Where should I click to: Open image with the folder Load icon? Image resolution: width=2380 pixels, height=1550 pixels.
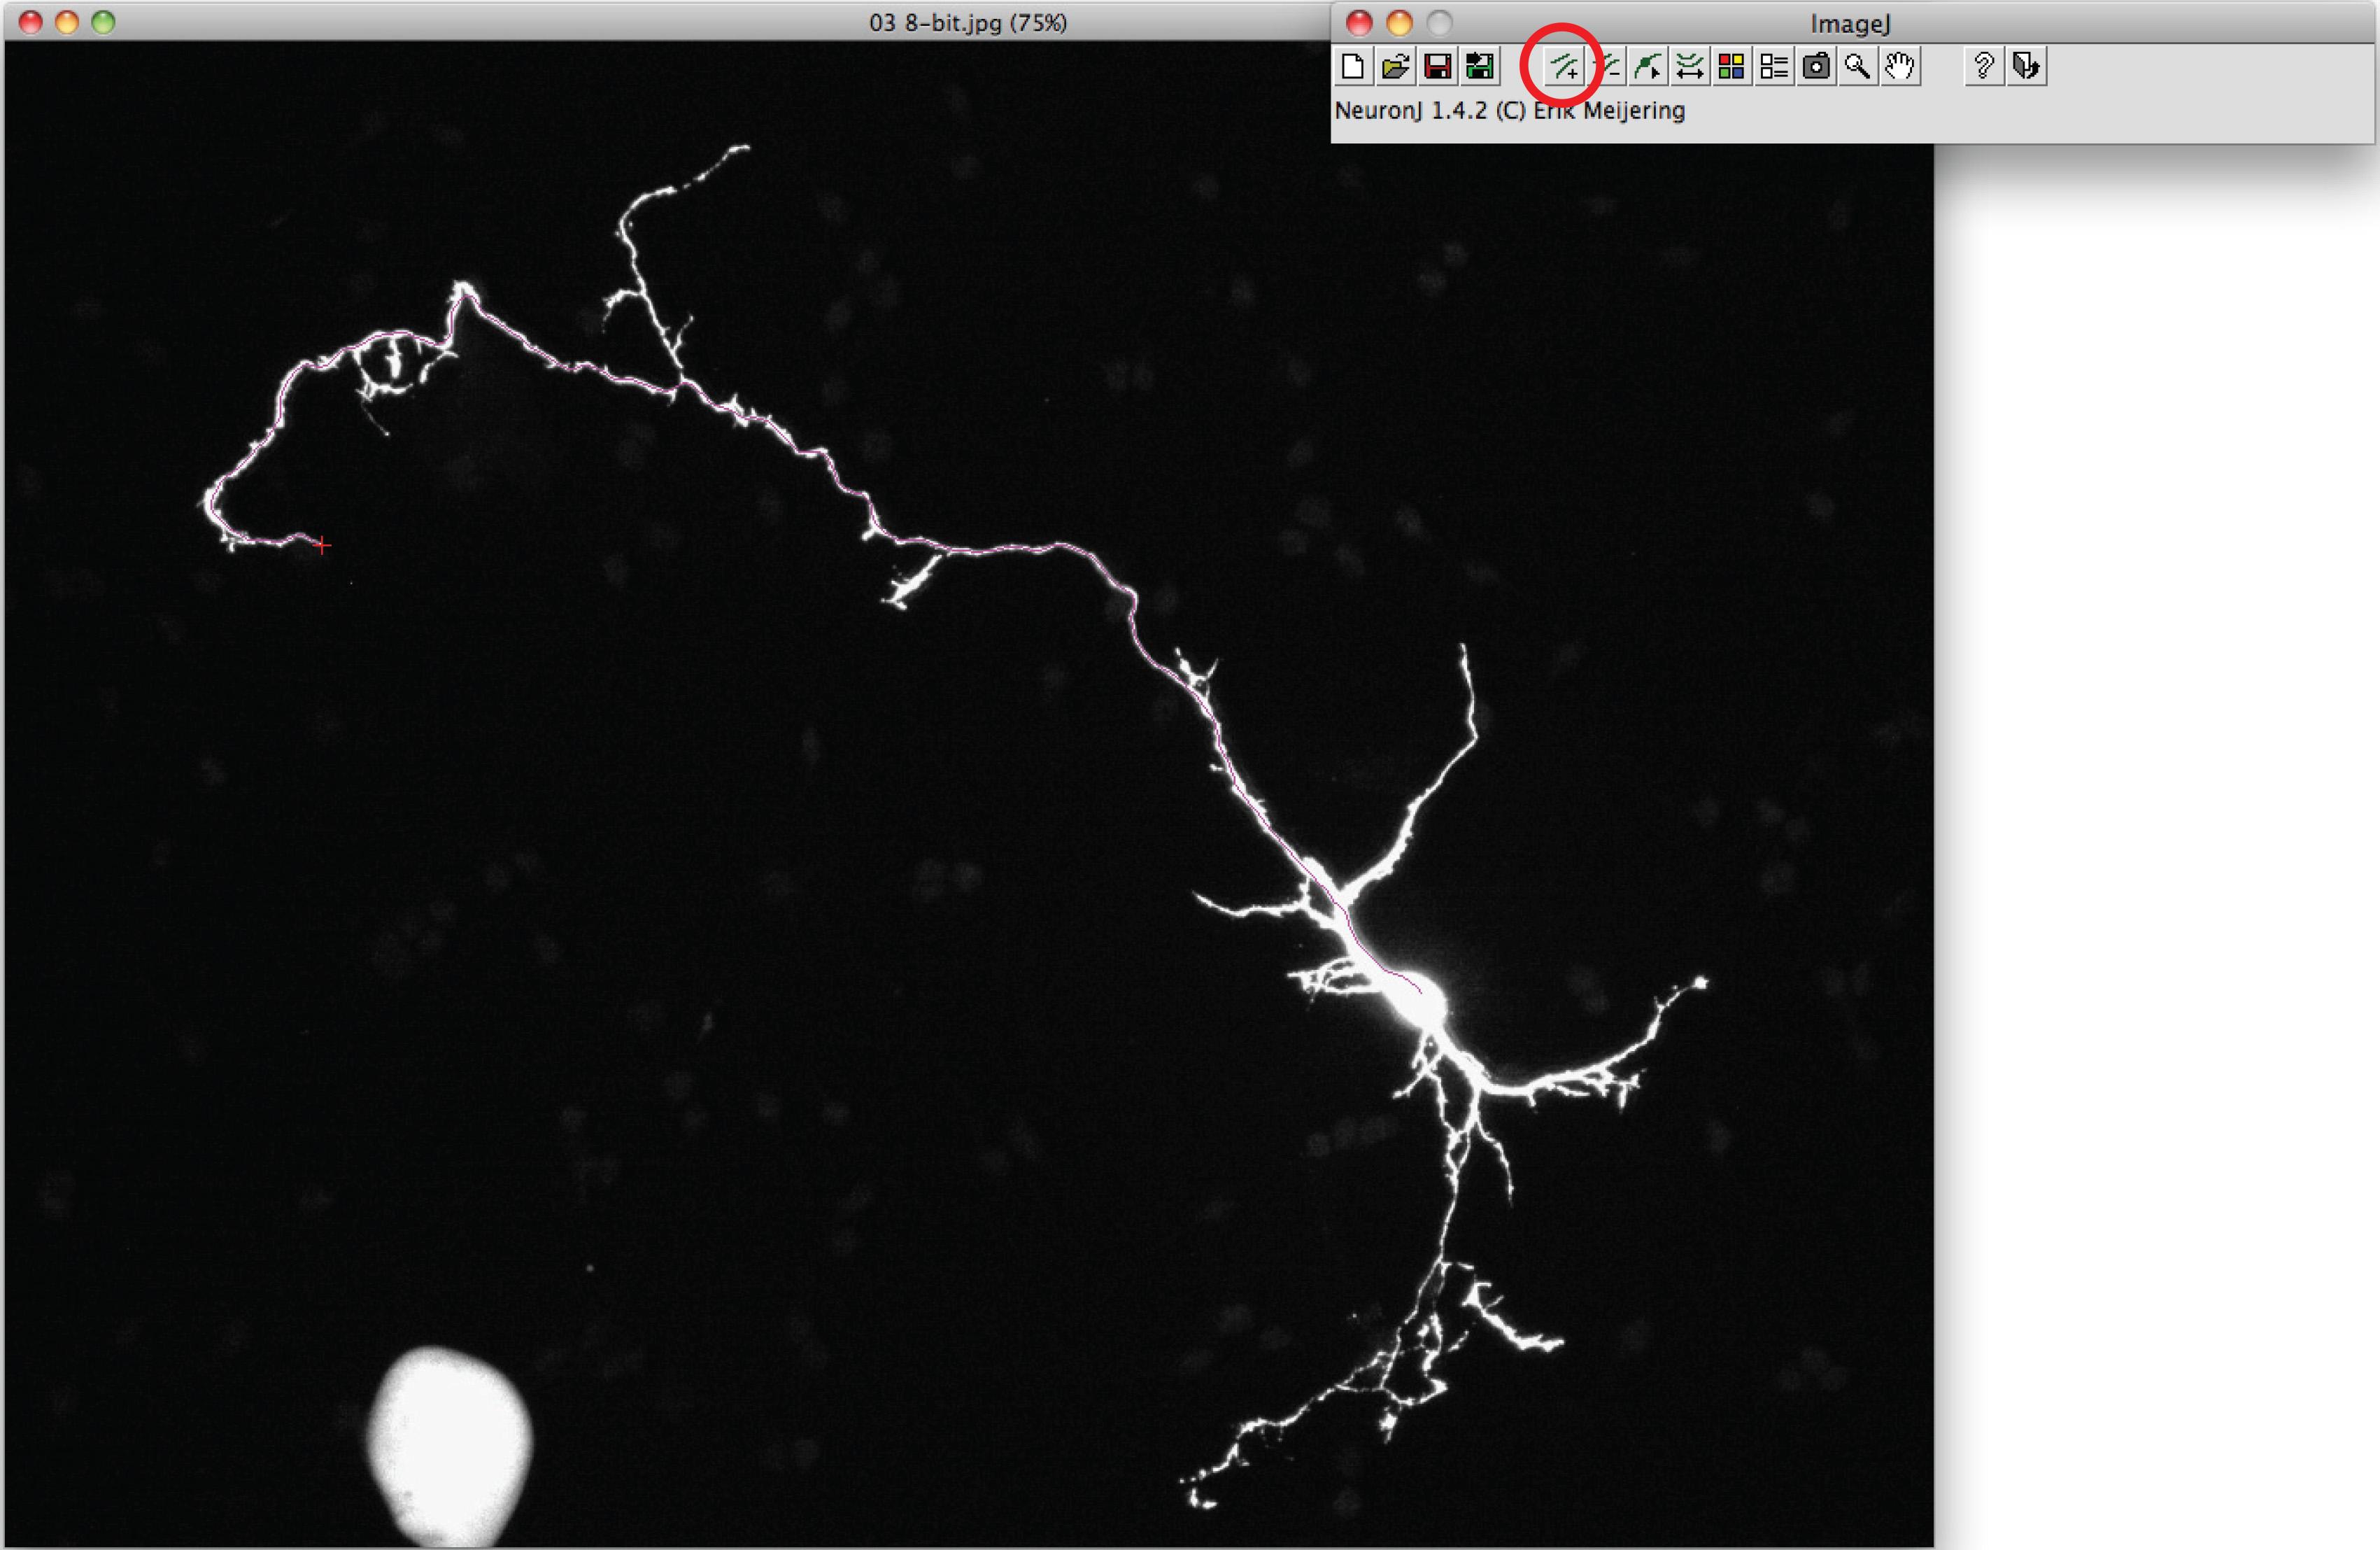point(1395,67)
